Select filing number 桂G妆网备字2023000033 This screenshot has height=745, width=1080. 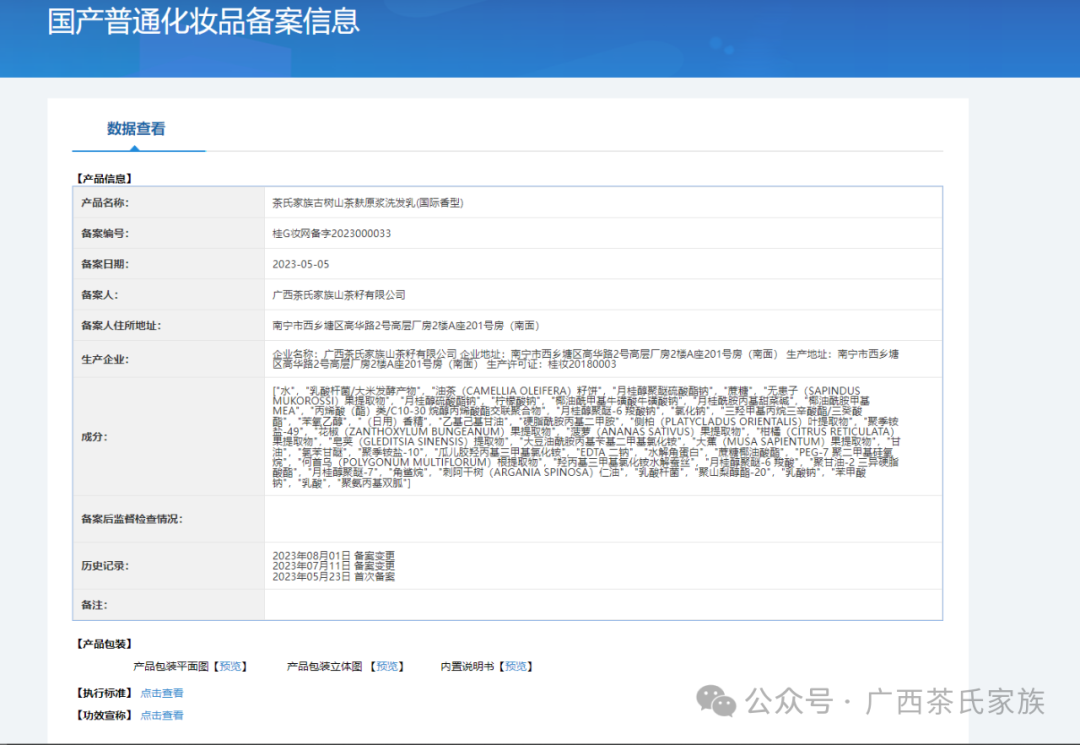(x=331, y=233)
